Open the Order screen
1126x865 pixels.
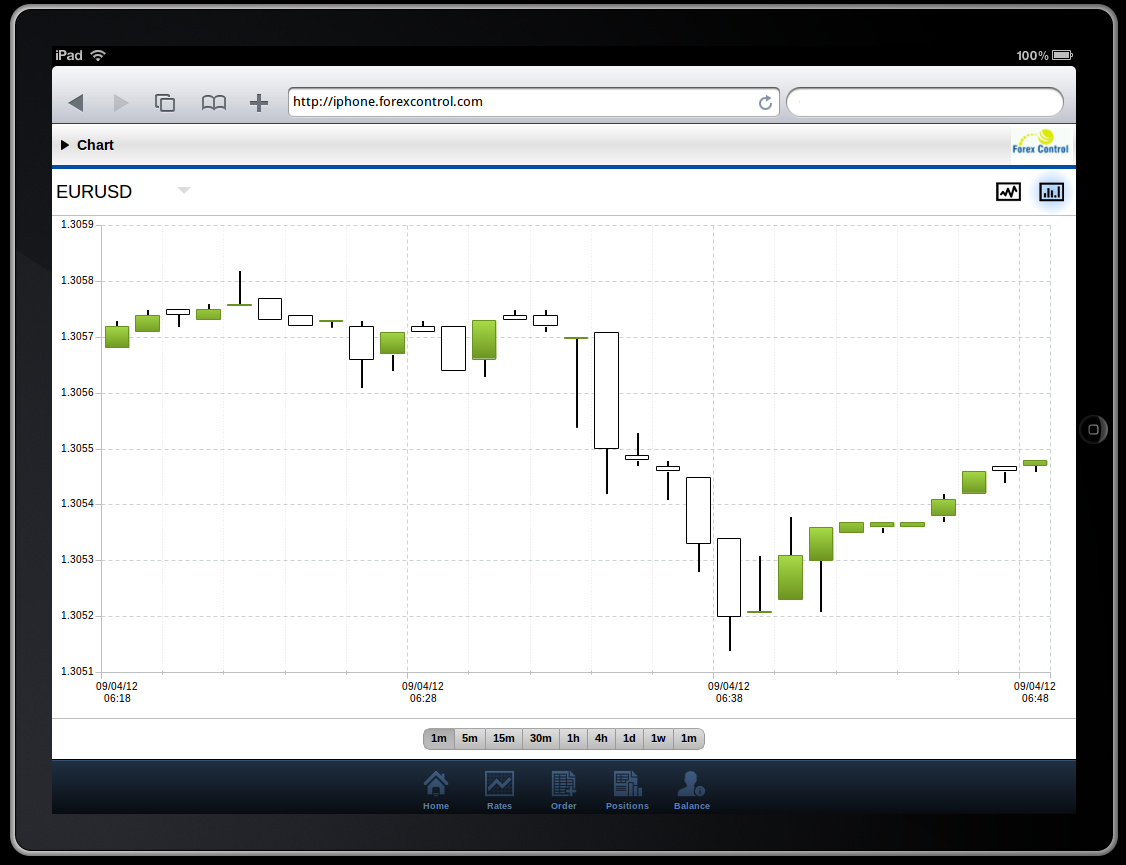pos(564,790)
